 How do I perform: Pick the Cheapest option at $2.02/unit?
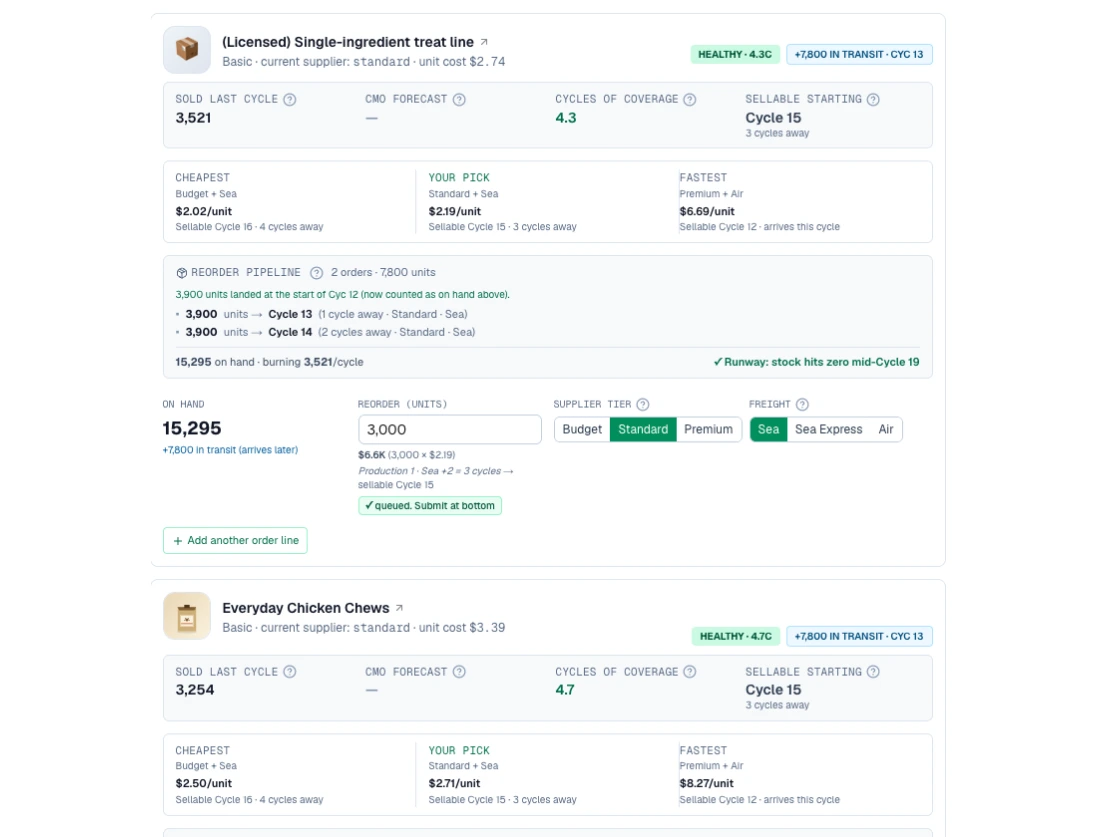289,202
